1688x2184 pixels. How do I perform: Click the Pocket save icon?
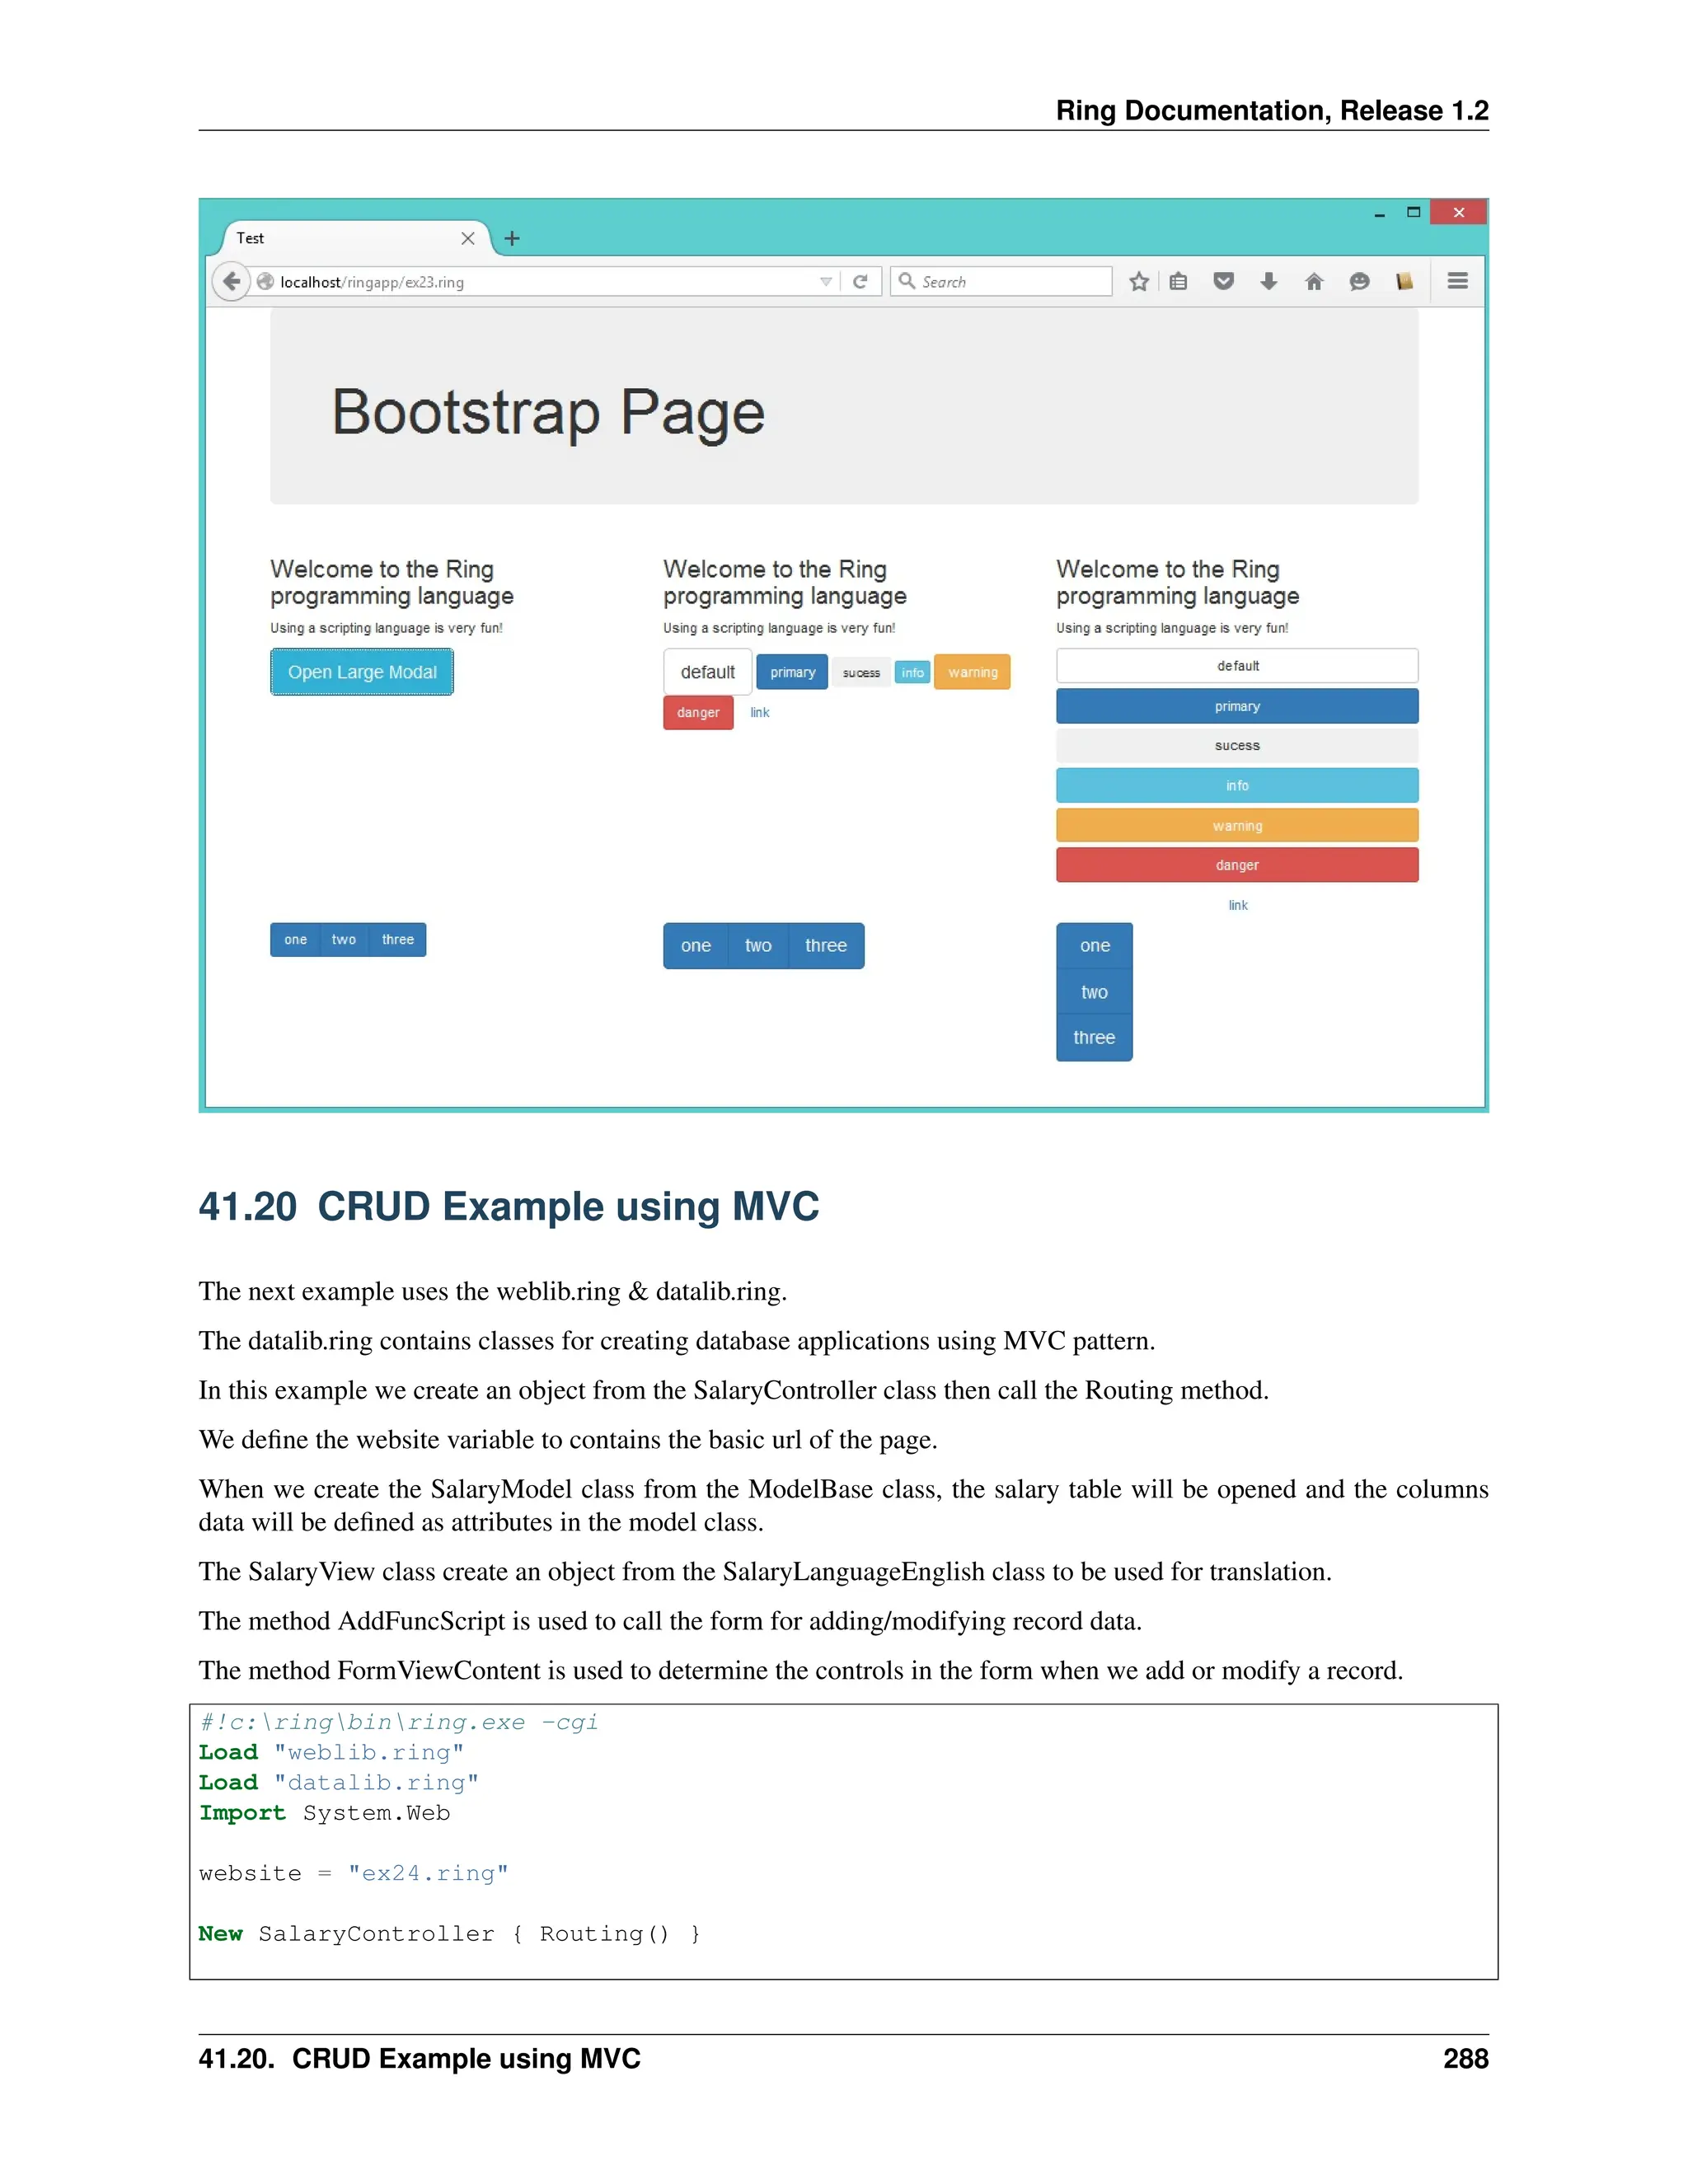[x=1223, y=282]
